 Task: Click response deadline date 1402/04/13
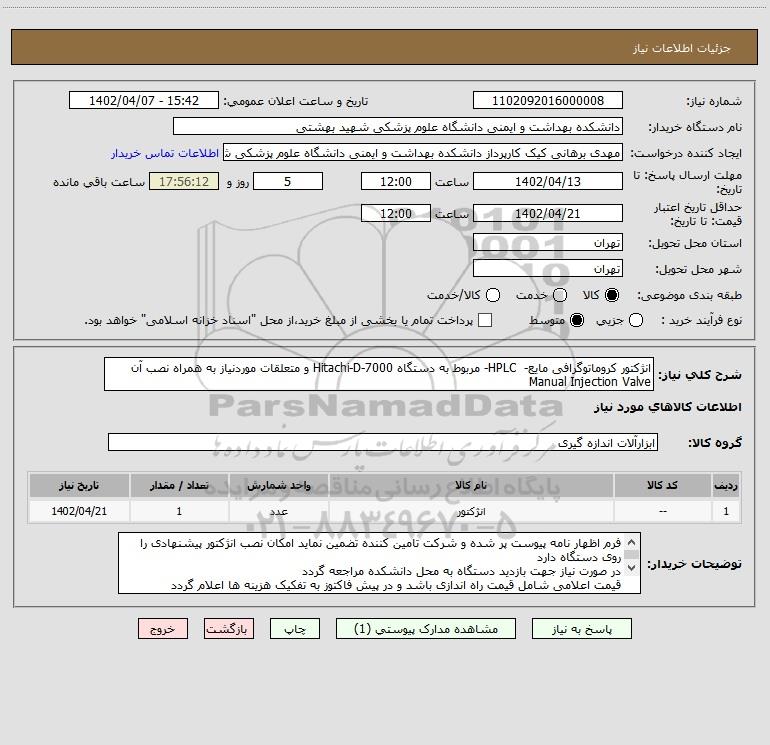pos(548,181)
